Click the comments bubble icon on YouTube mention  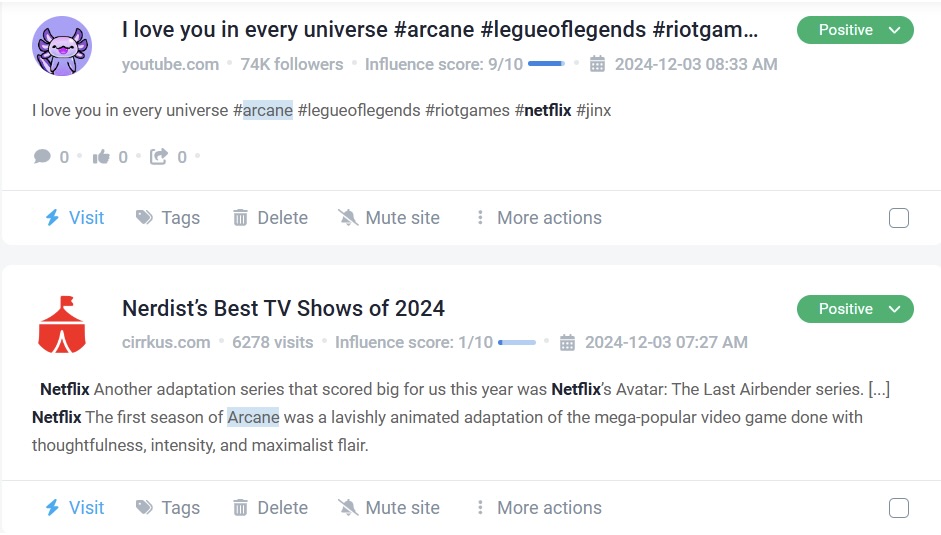click(x=42, y=157)
